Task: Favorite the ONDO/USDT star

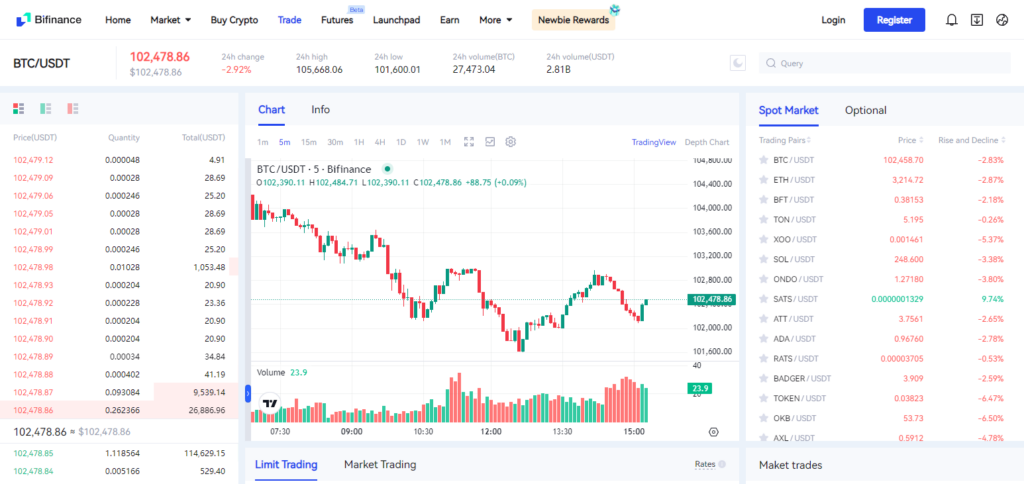Action: pyautogui.click(x=763, y=279)
